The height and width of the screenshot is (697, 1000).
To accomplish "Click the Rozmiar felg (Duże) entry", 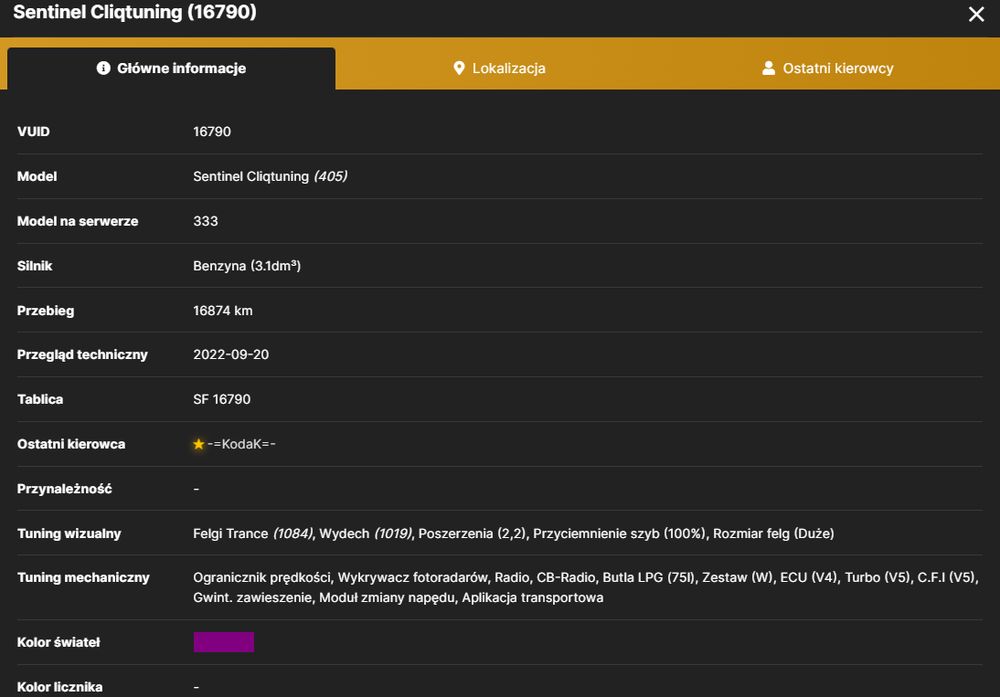I will (x=774, y=534).
